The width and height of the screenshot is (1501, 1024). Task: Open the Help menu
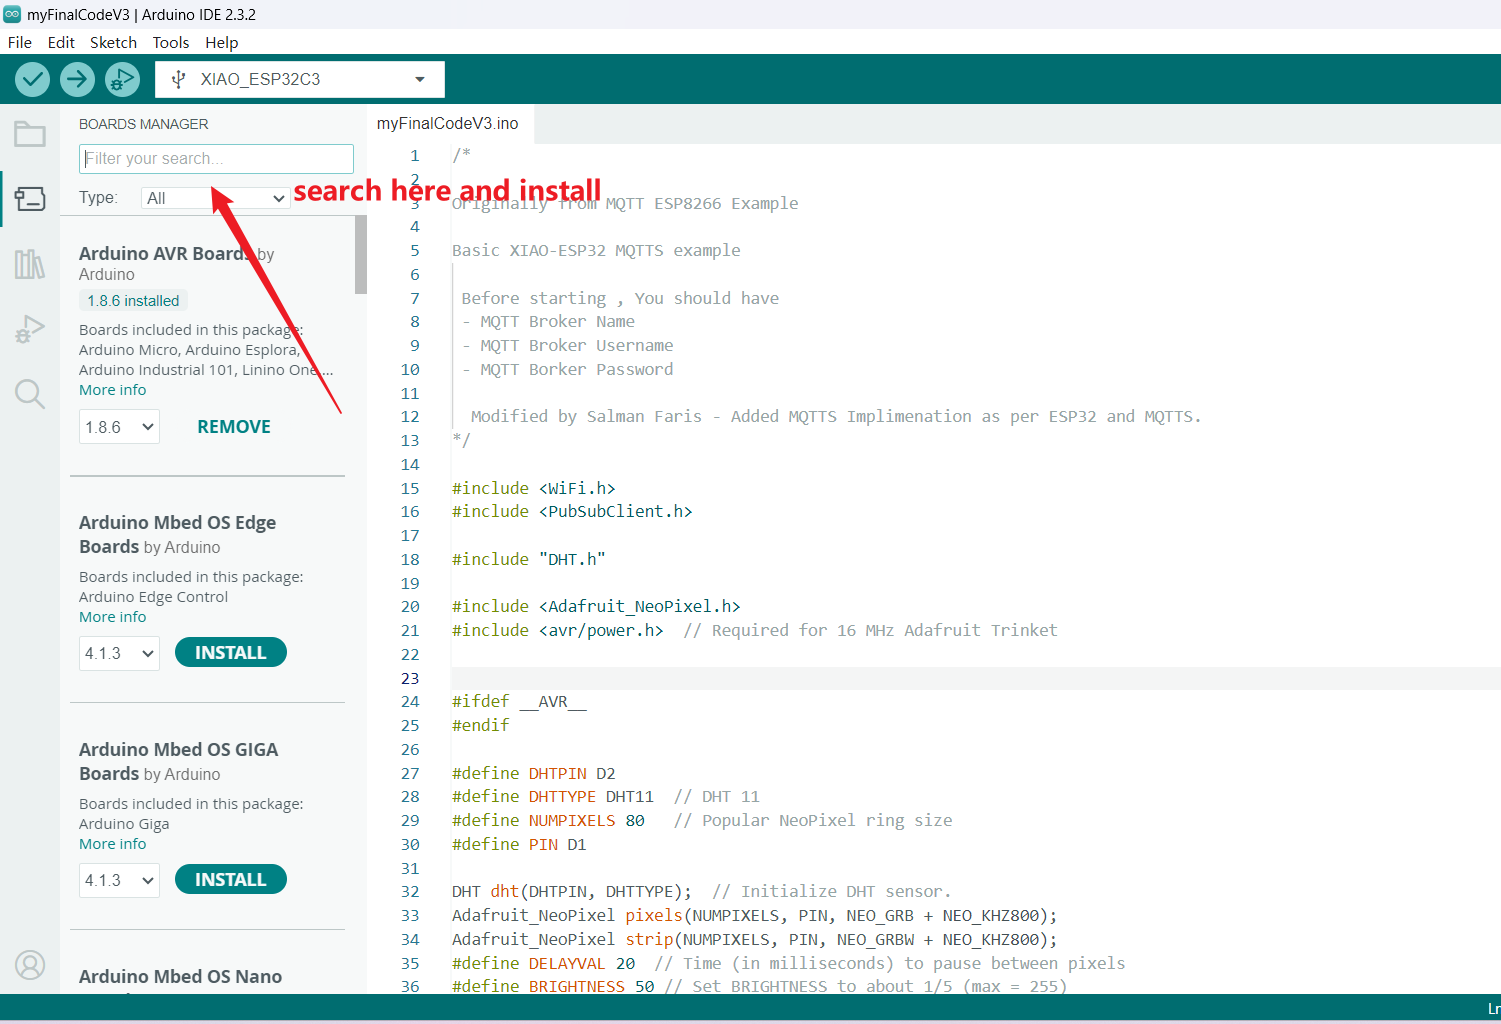click(x=222, y=42)
